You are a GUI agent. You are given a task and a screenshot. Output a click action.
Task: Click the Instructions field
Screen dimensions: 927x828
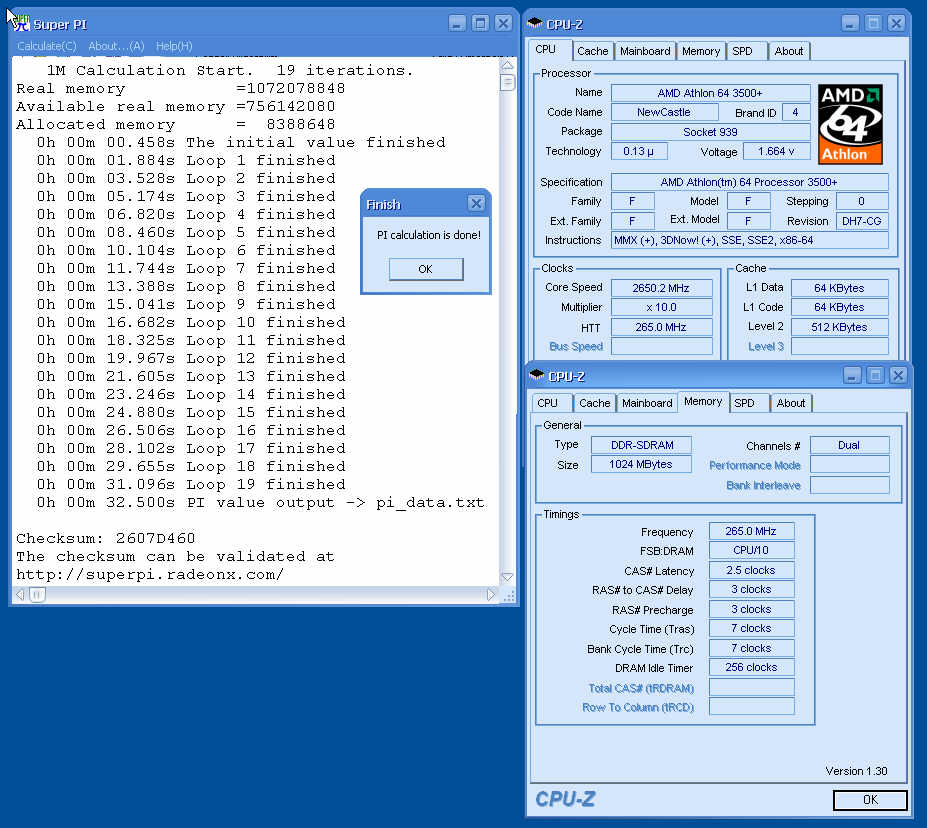point(749,240)
